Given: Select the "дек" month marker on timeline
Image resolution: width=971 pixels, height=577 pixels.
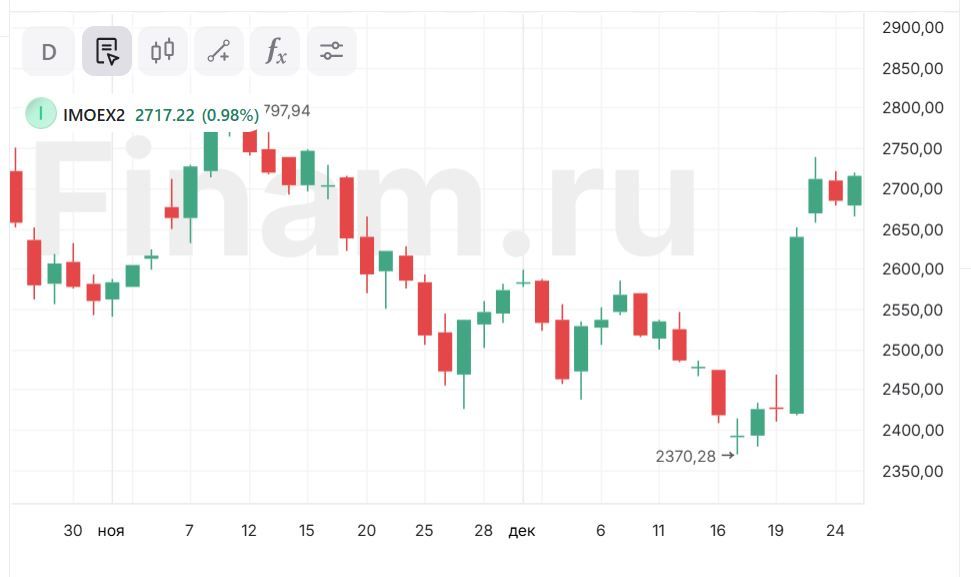Looking at the screenshot, I should [522, 530].
